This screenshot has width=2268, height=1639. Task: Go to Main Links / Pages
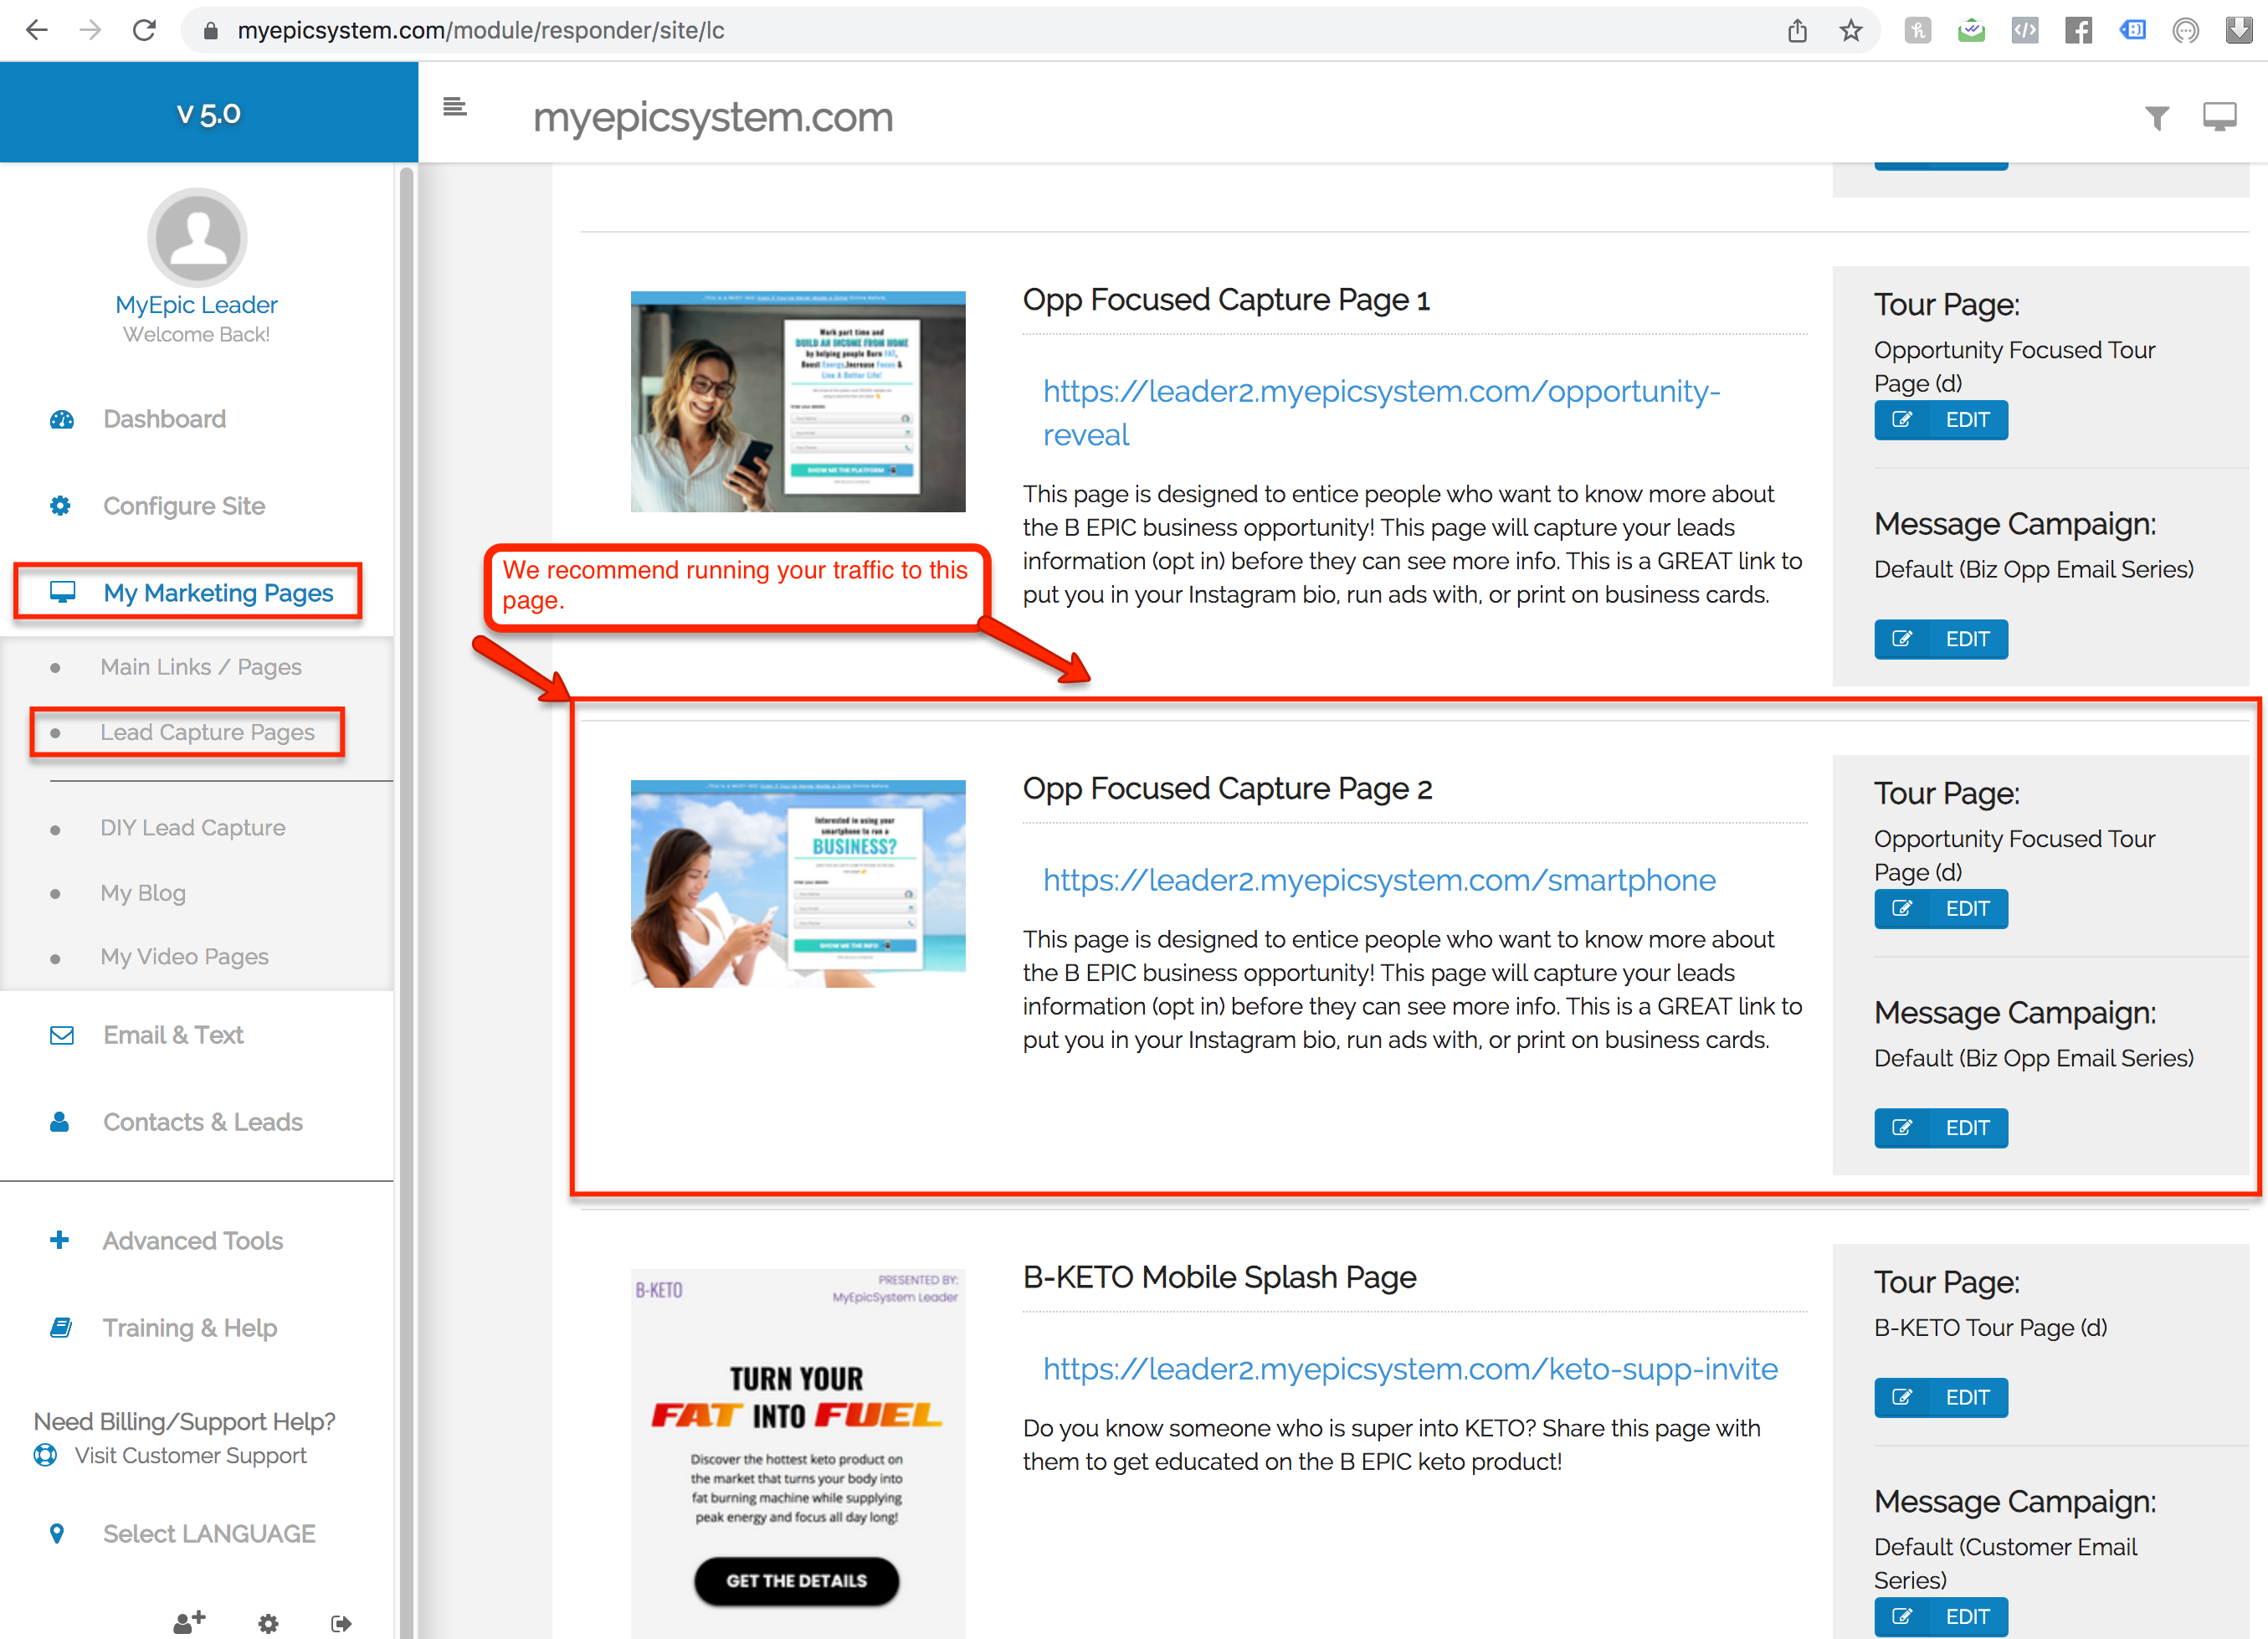point(200,666)
